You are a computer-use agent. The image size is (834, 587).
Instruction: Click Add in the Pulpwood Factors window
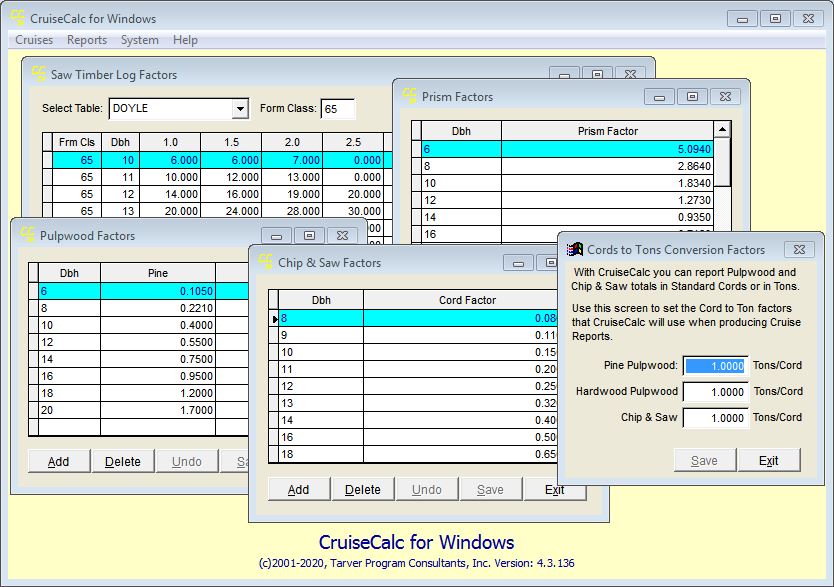coord(59,461)
